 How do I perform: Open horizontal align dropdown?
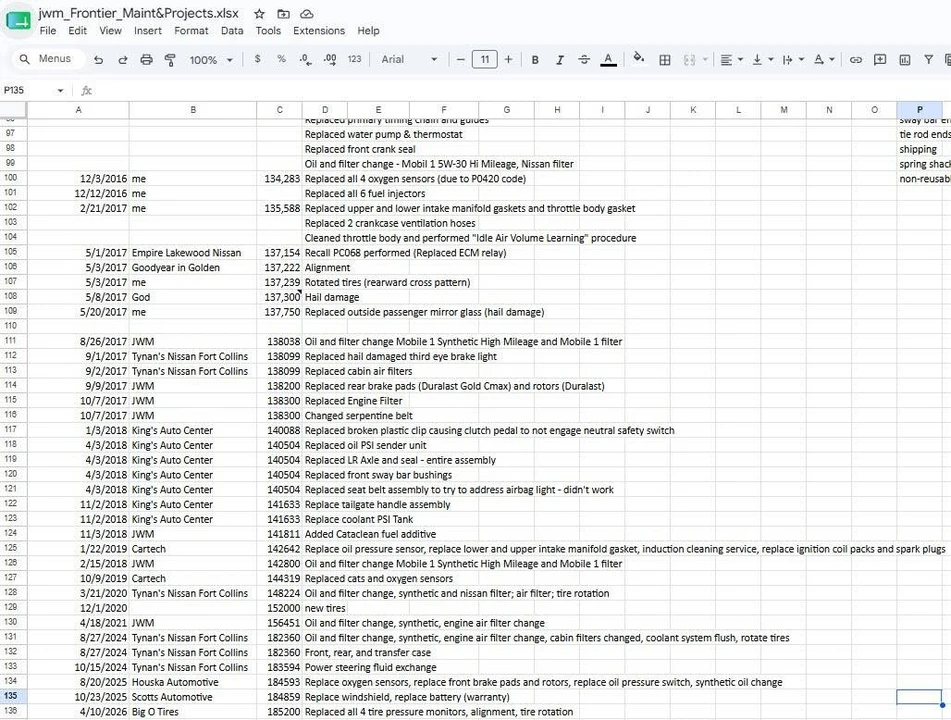point(731,59)
